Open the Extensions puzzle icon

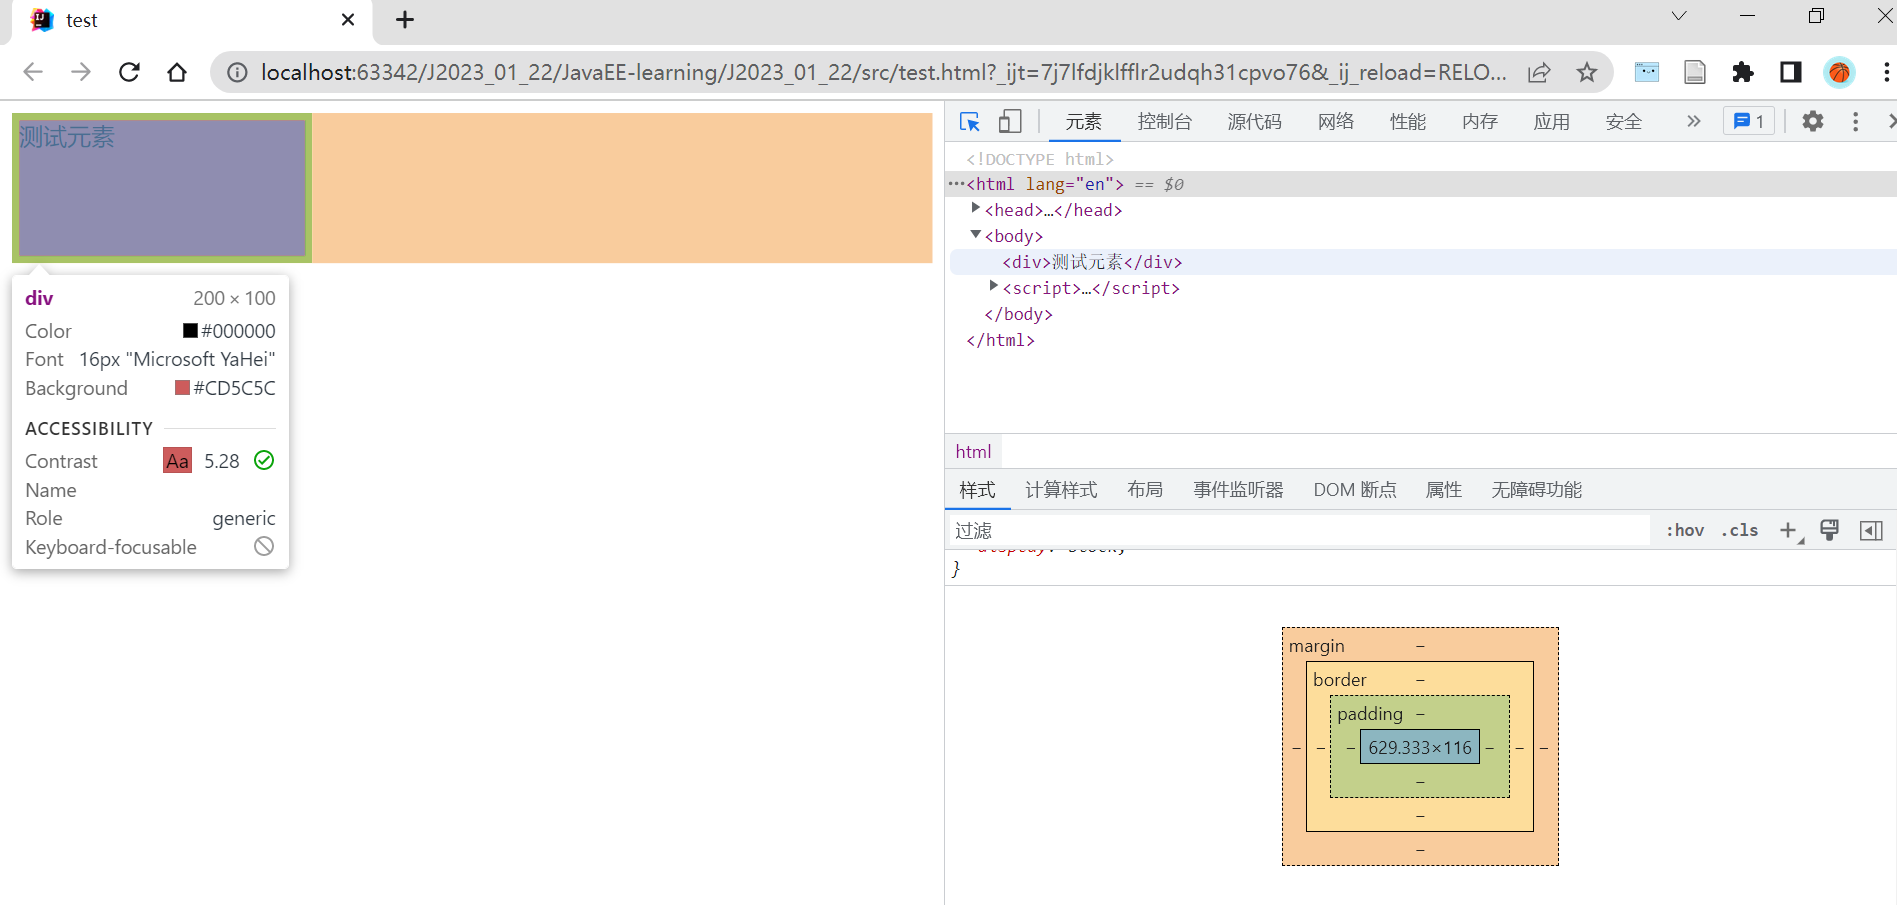[1743, 72]
